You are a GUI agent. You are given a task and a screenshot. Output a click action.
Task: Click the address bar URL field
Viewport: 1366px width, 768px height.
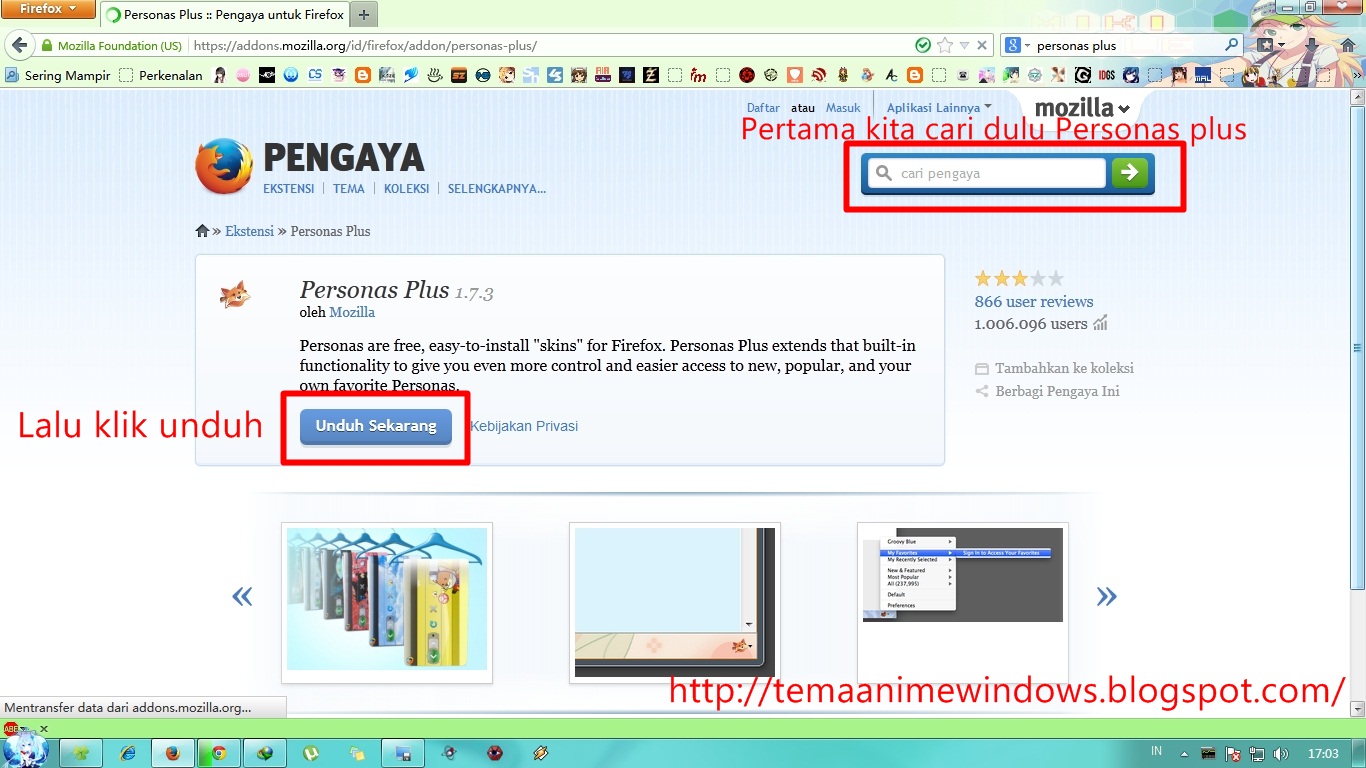[550, 45]
